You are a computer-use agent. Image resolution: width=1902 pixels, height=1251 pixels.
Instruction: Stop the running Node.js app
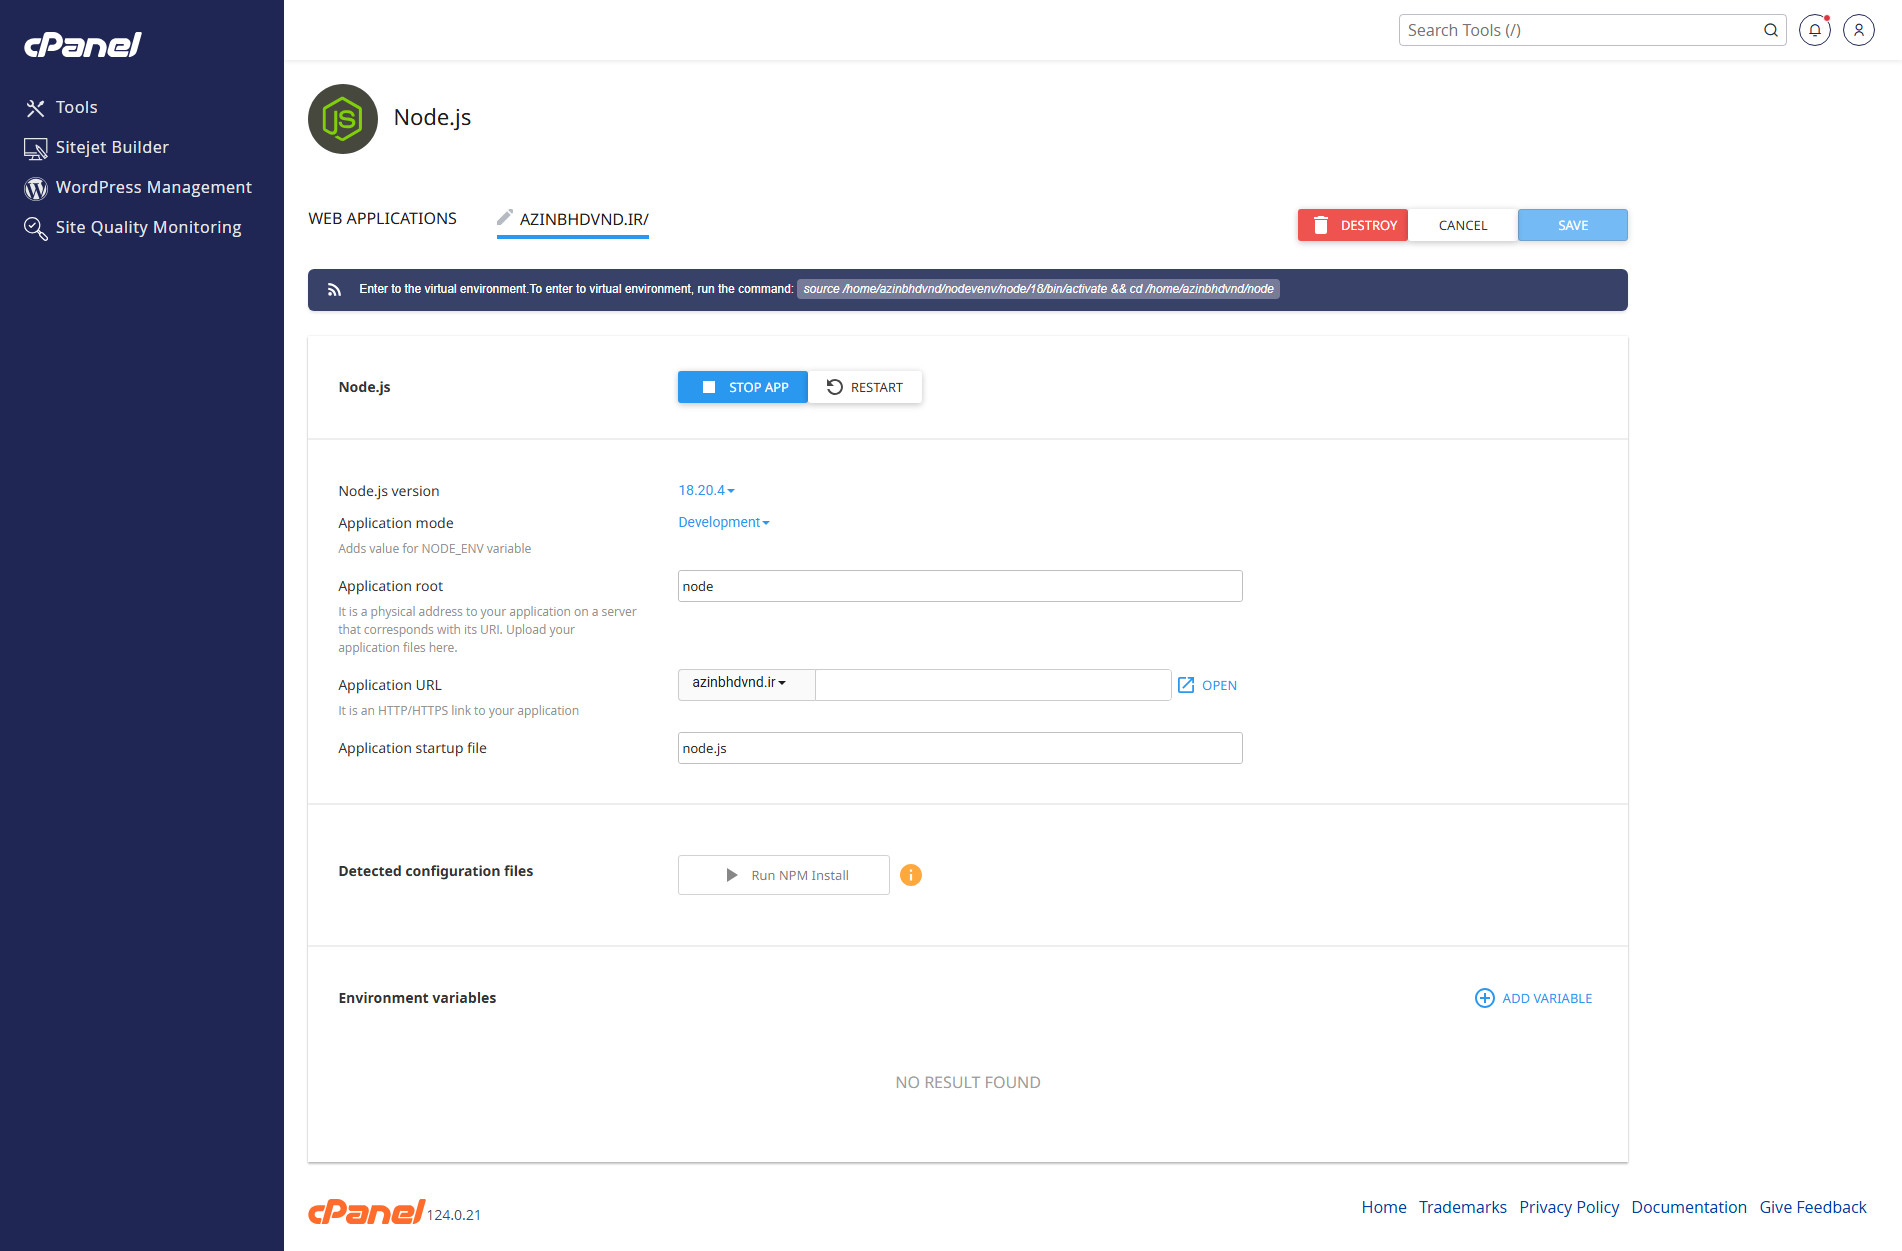click(743, 387)
